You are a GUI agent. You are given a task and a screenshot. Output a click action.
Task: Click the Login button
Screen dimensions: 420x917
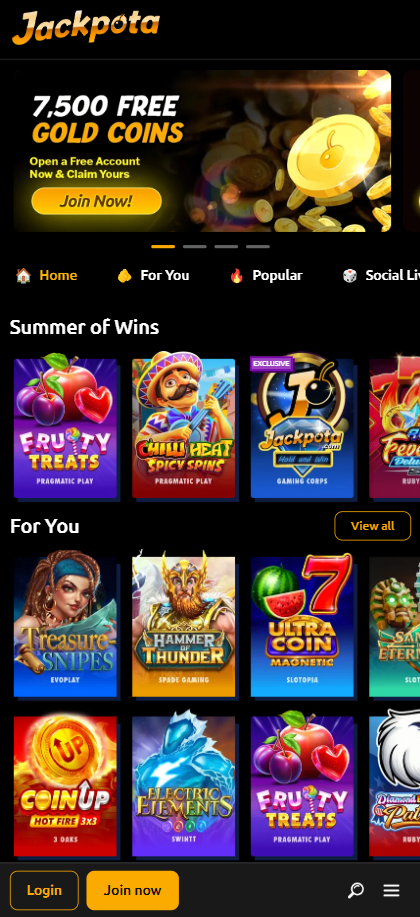coord(44,890)
